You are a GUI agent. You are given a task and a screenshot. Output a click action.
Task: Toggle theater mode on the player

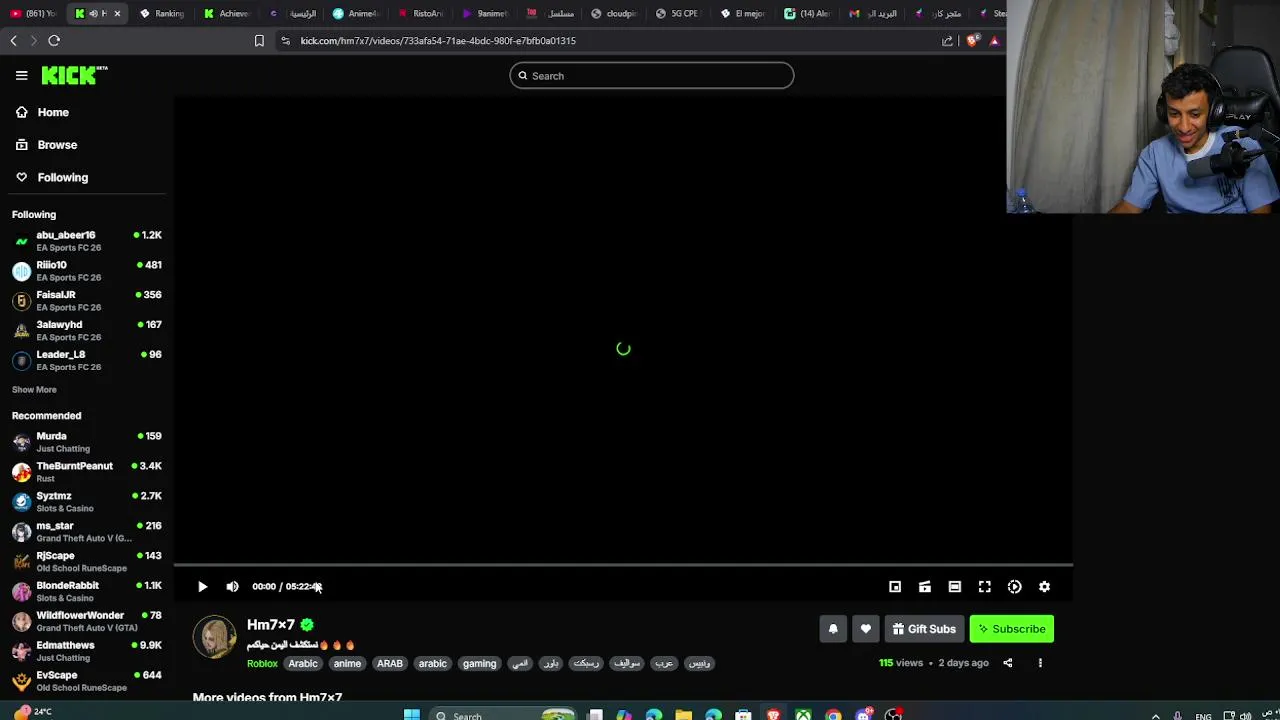tap(955, 587)
